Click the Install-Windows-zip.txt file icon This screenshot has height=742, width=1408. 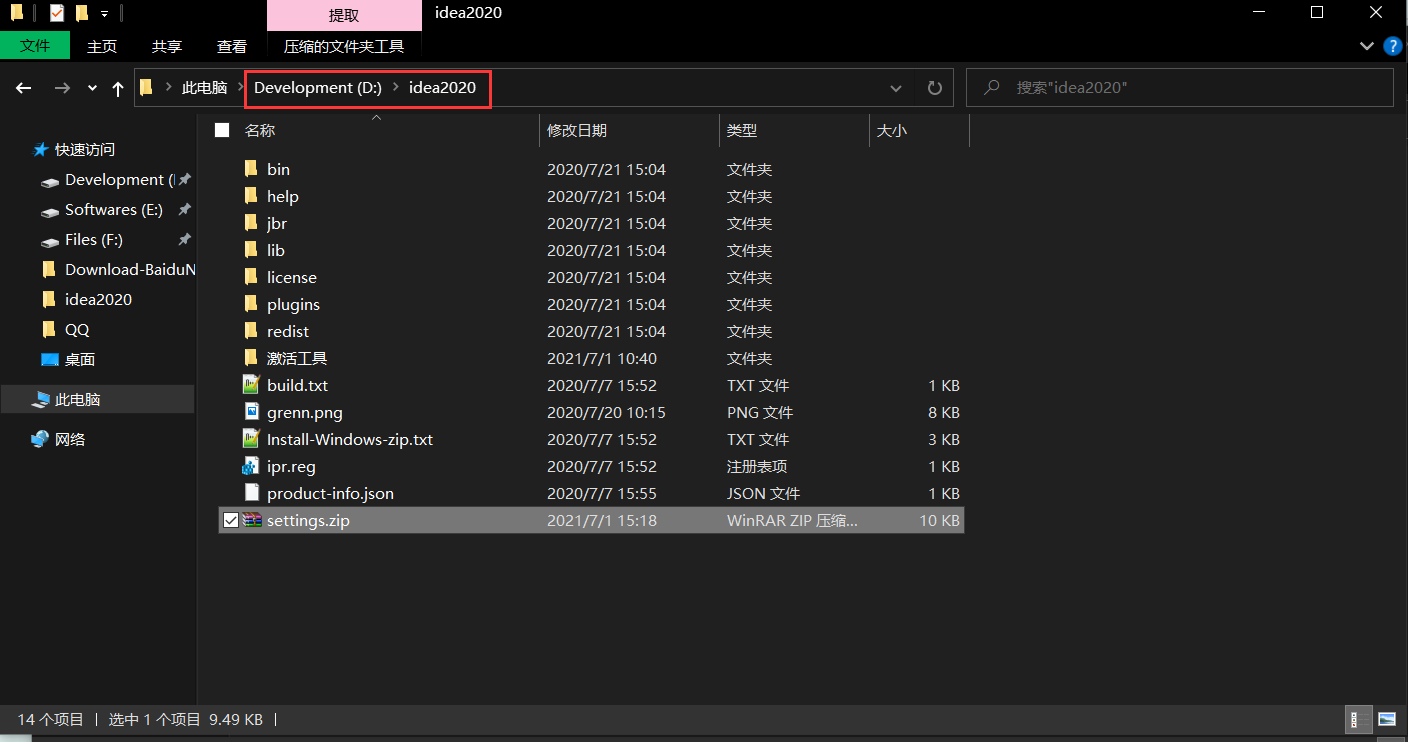point(251,439)
